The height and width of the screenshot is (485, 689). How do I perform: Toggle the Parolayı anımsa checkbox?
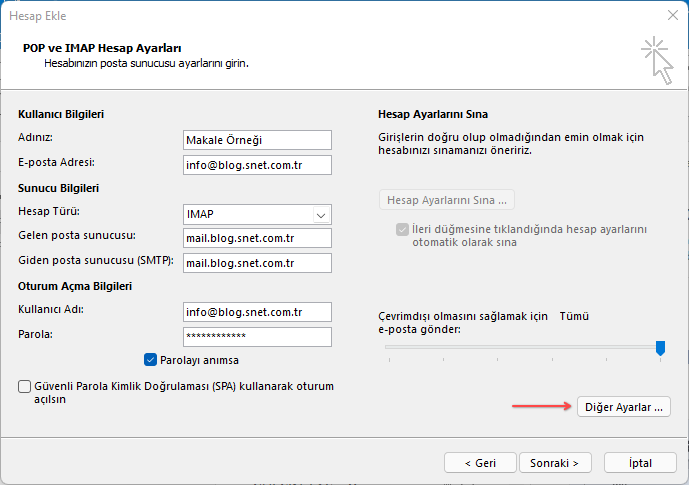(151, 360)
